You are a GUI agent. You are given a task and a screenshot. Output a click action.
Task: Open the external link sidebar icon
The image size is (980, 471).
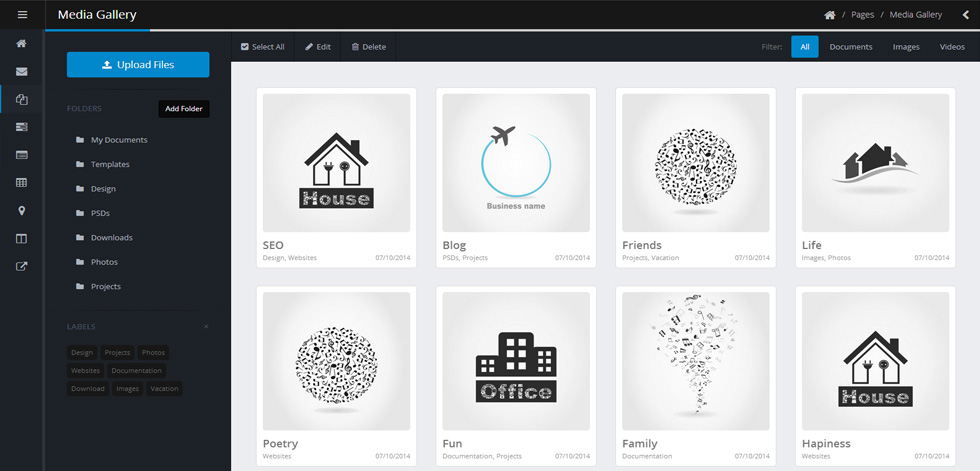pyautogui.click(x=22, y=266)
